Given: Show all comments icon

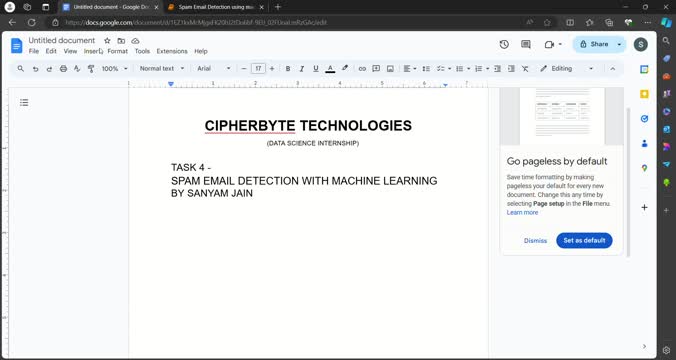Looking at the screenshot, I should pyautogui.click(x=526, y=44).
